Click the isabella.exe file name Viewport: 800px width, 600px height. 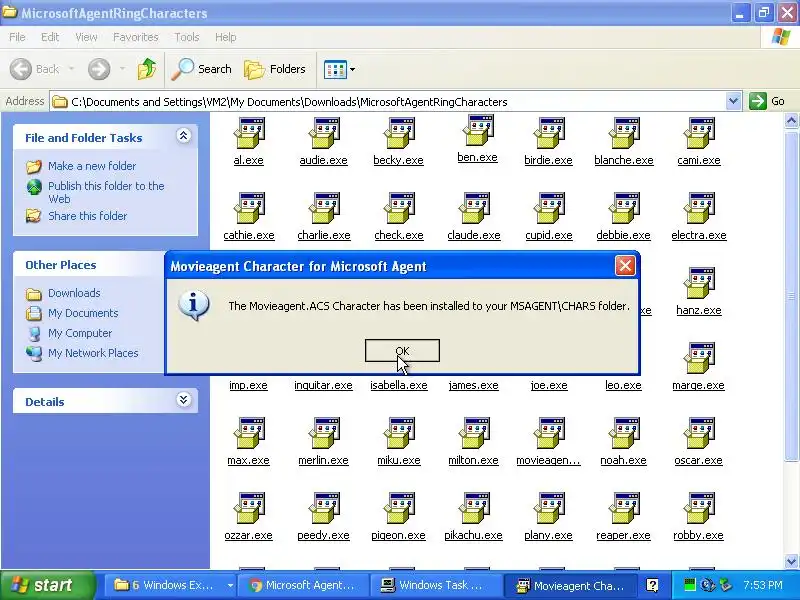click(x=399, y=385)
